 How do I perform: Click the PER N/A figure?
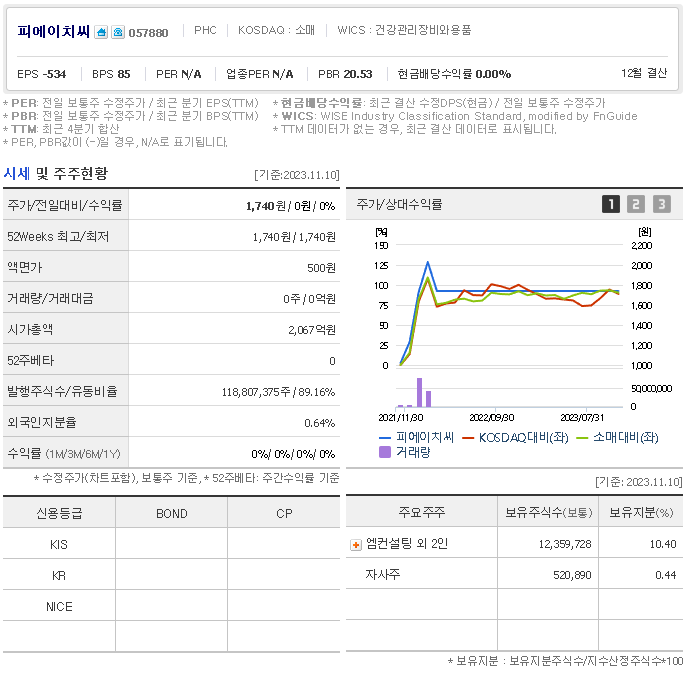pos(179,74)
